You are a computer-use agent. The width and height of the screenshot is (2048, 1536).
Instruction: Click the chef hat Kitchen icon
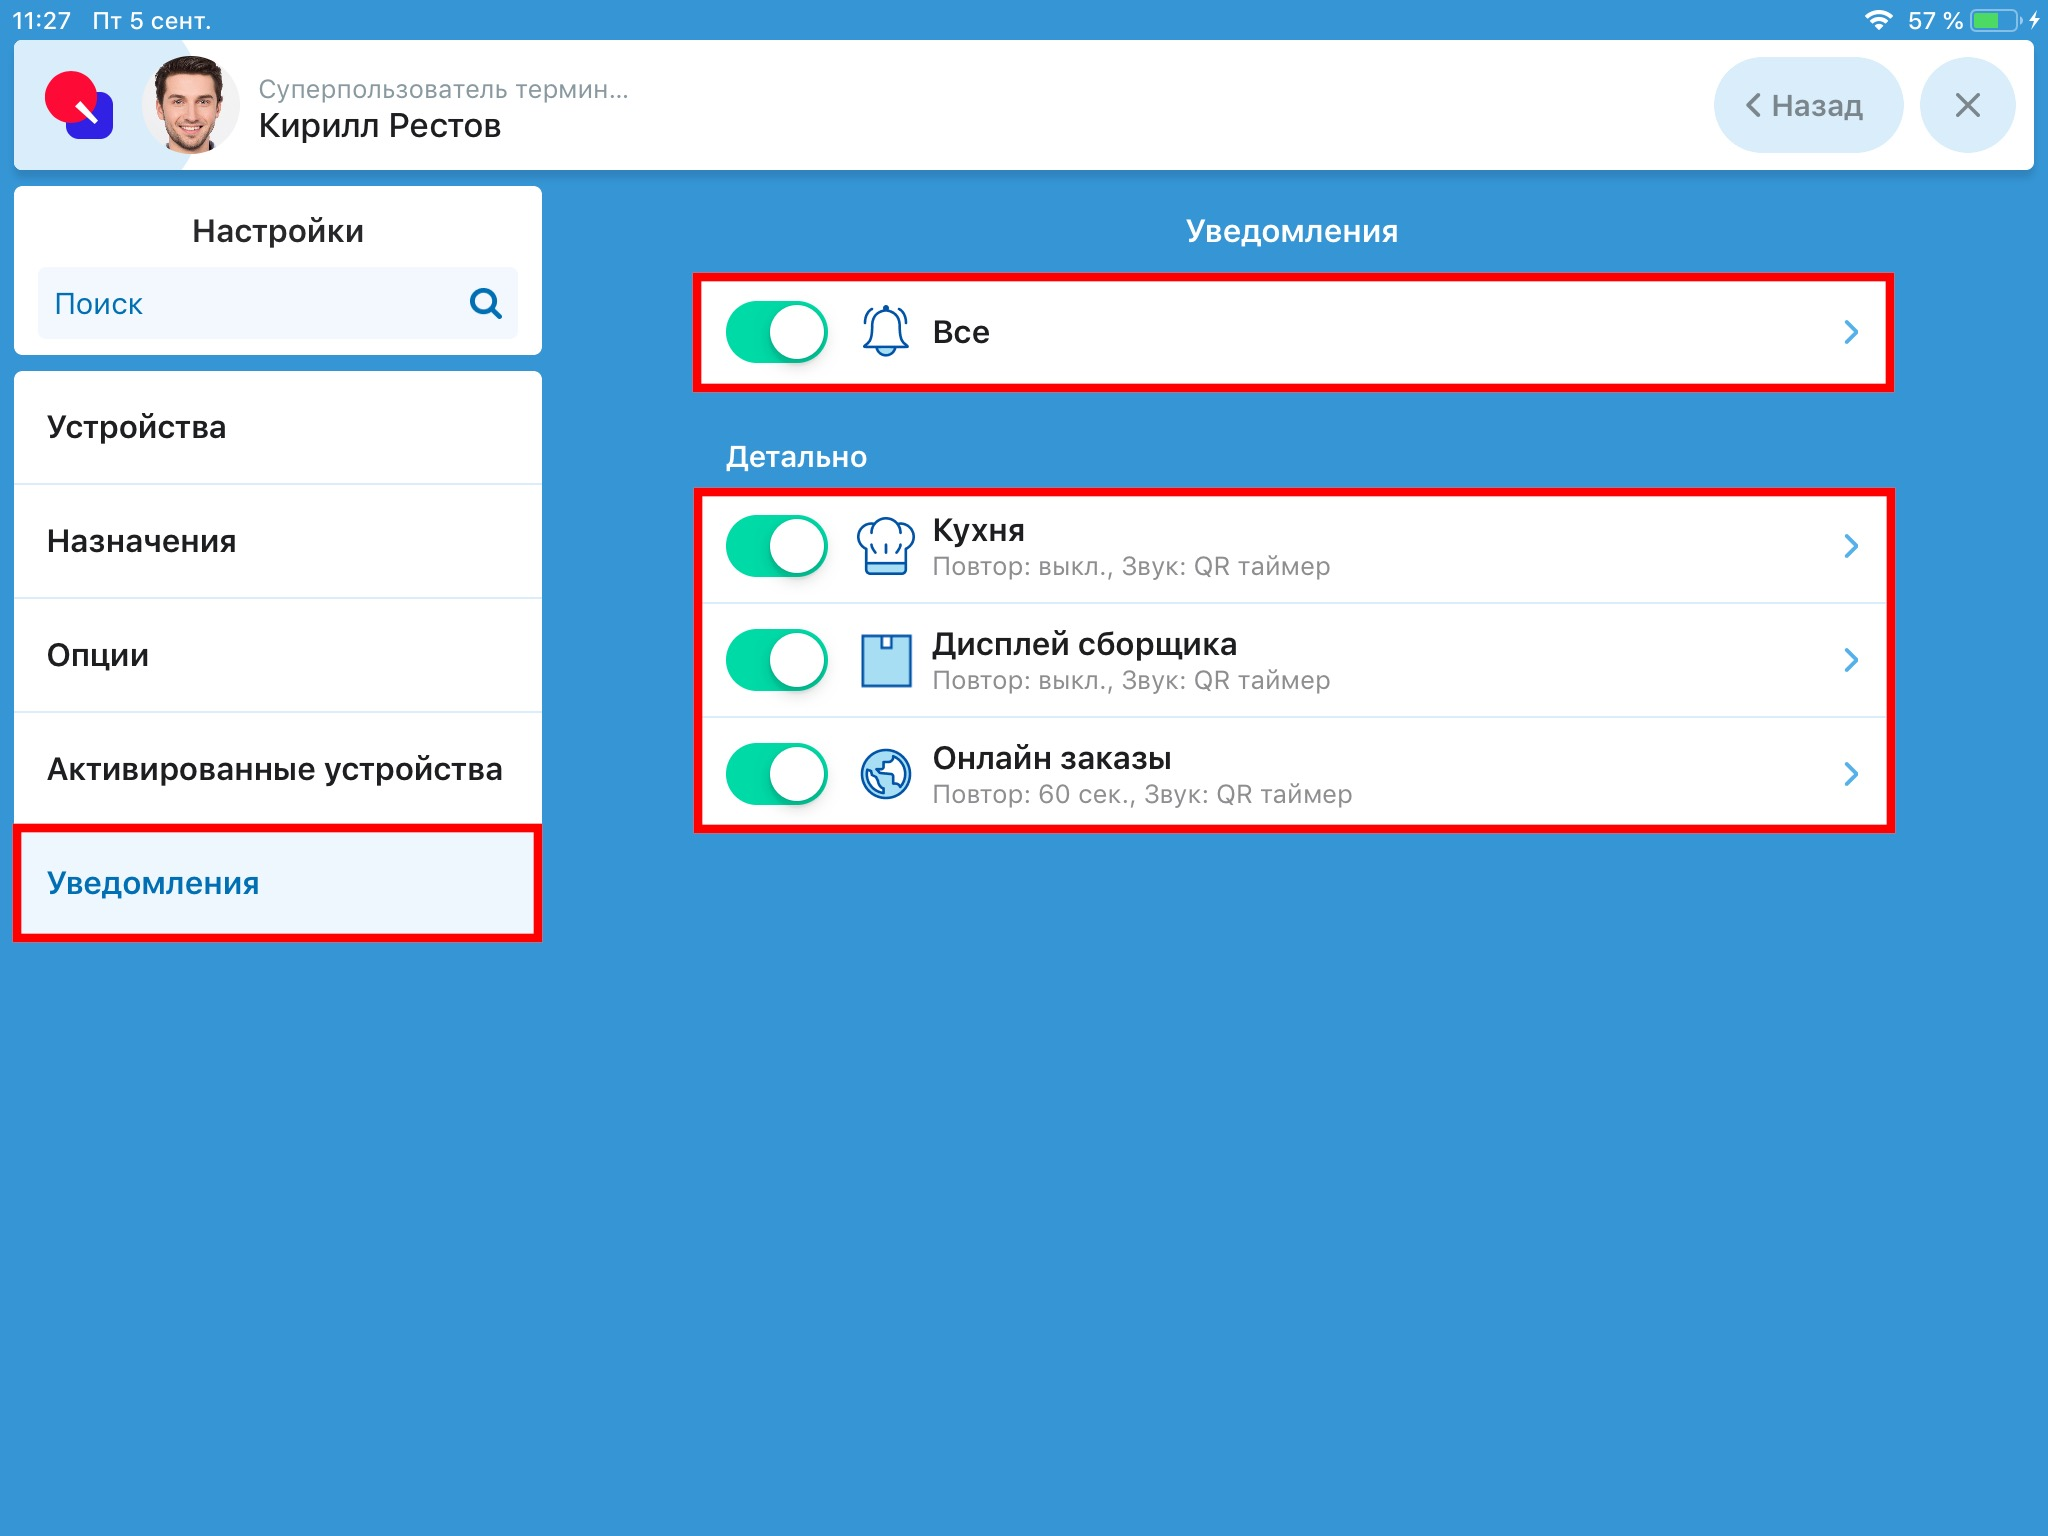tap(885, 546)
